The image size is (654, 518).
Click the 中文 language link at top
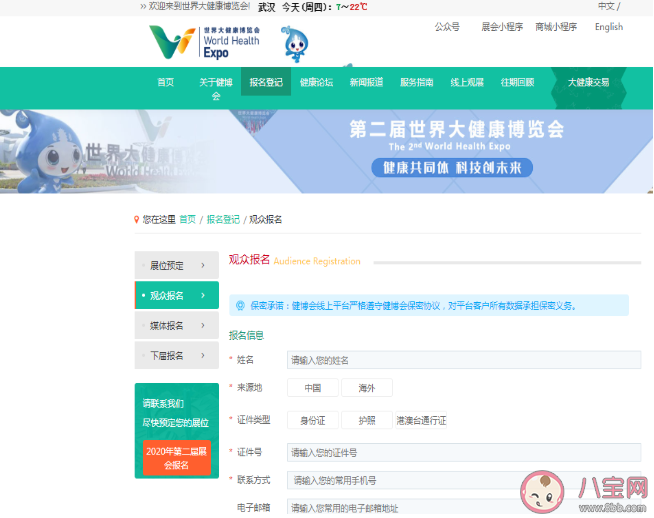pos(606,6)
